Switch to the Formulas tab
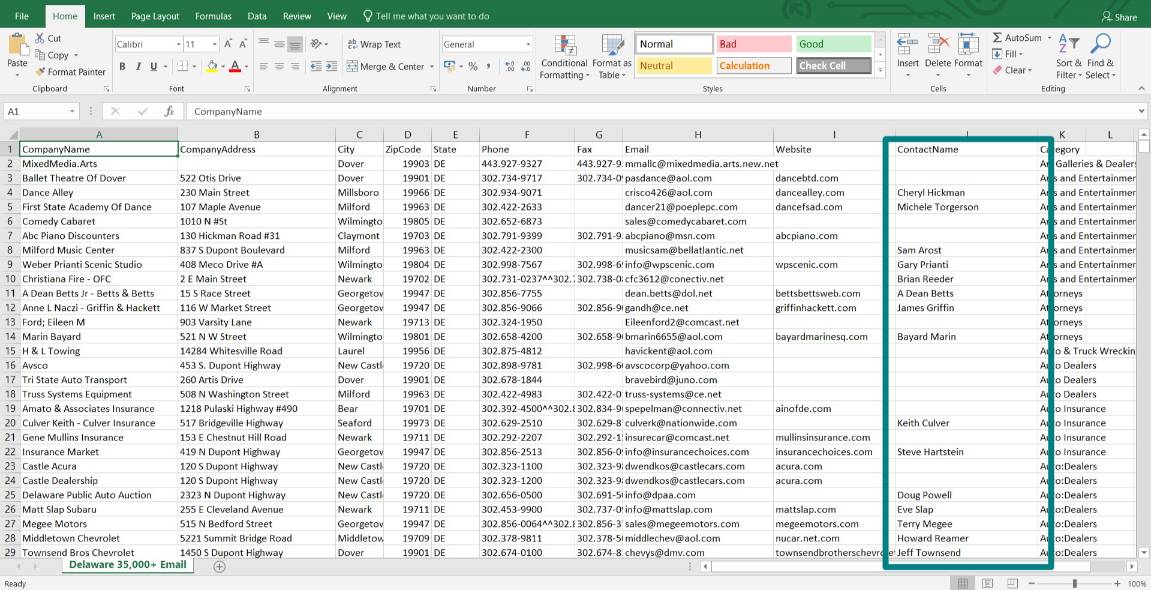Image resolution: width=1151 pixels, height=590 pixels. [x=213, y=16]
